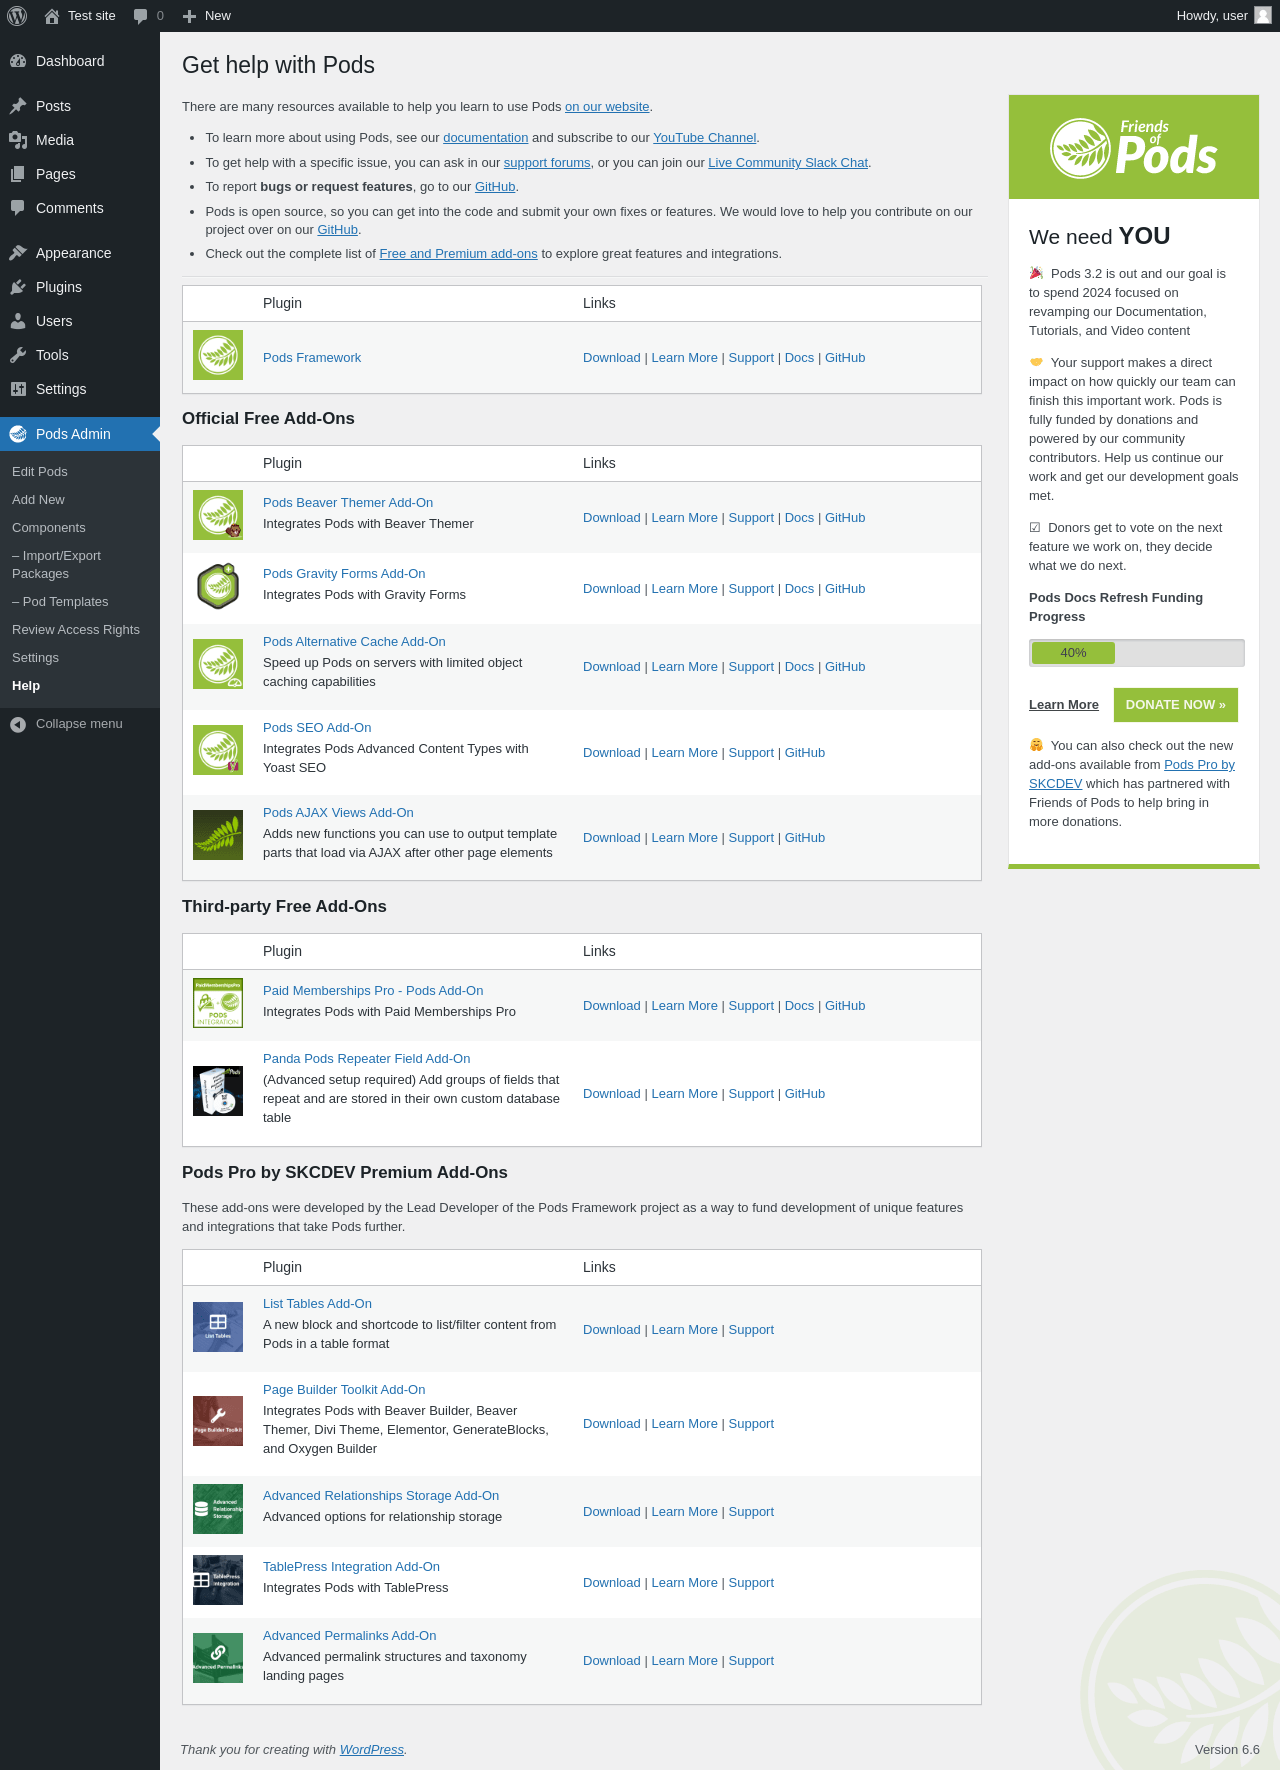Click the Plugins plug icon
This screenshot has height=1770, width=1280.
[x=18, y=287]
